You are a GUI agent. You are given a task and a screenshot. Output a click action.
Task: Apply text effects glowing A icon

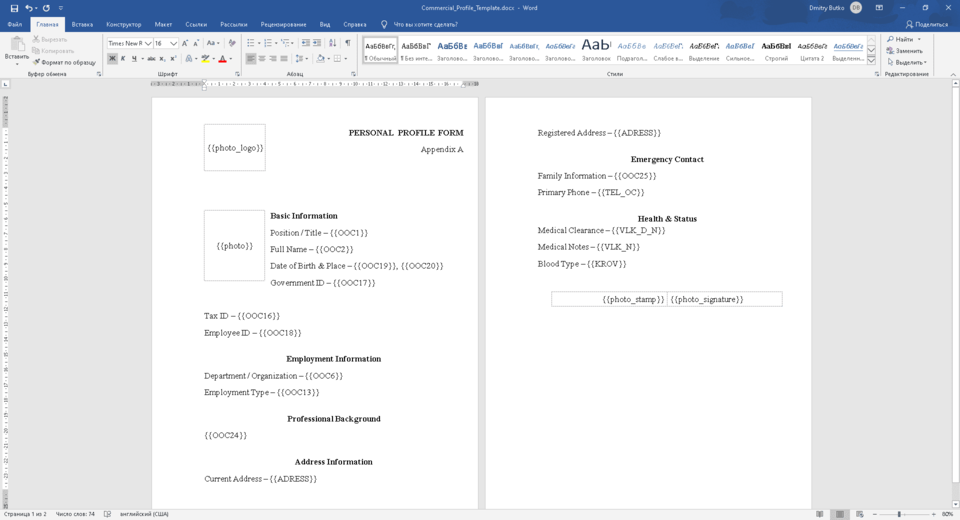coord(189,59)
